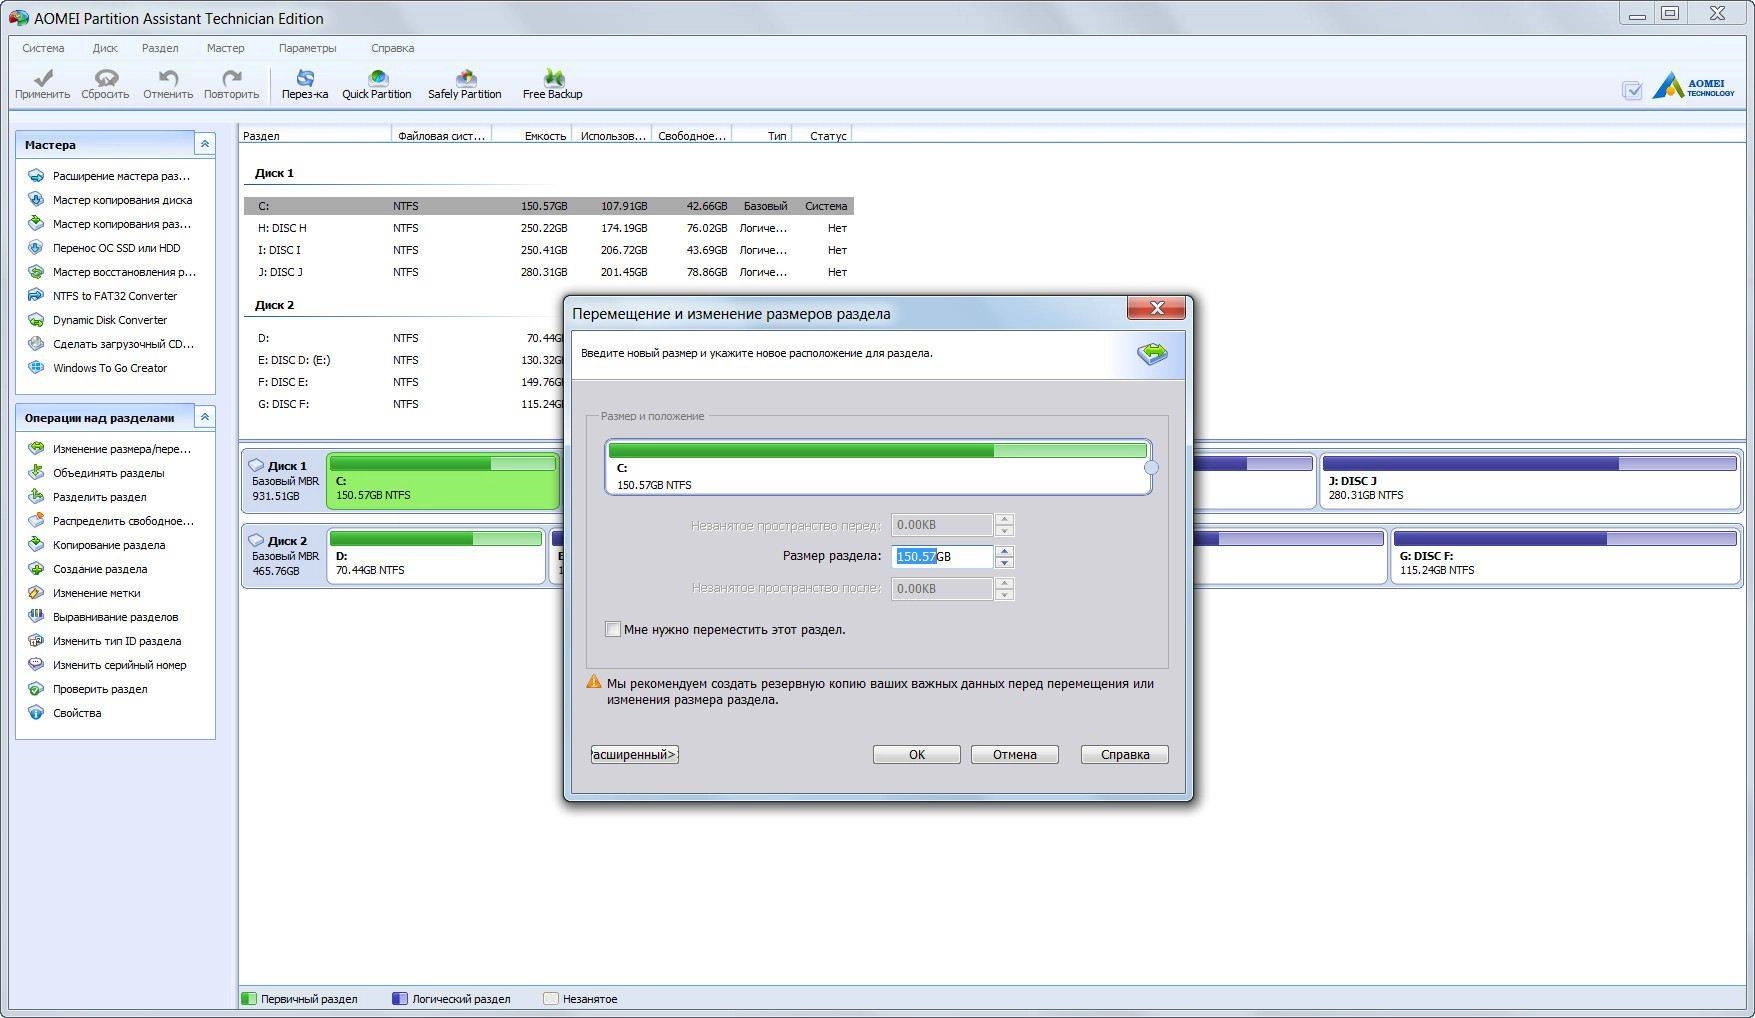Image resolution: width=1755 pixels, height=1018 pixels.
Task: Choose Разделить раздел operation
Action: 88,497
